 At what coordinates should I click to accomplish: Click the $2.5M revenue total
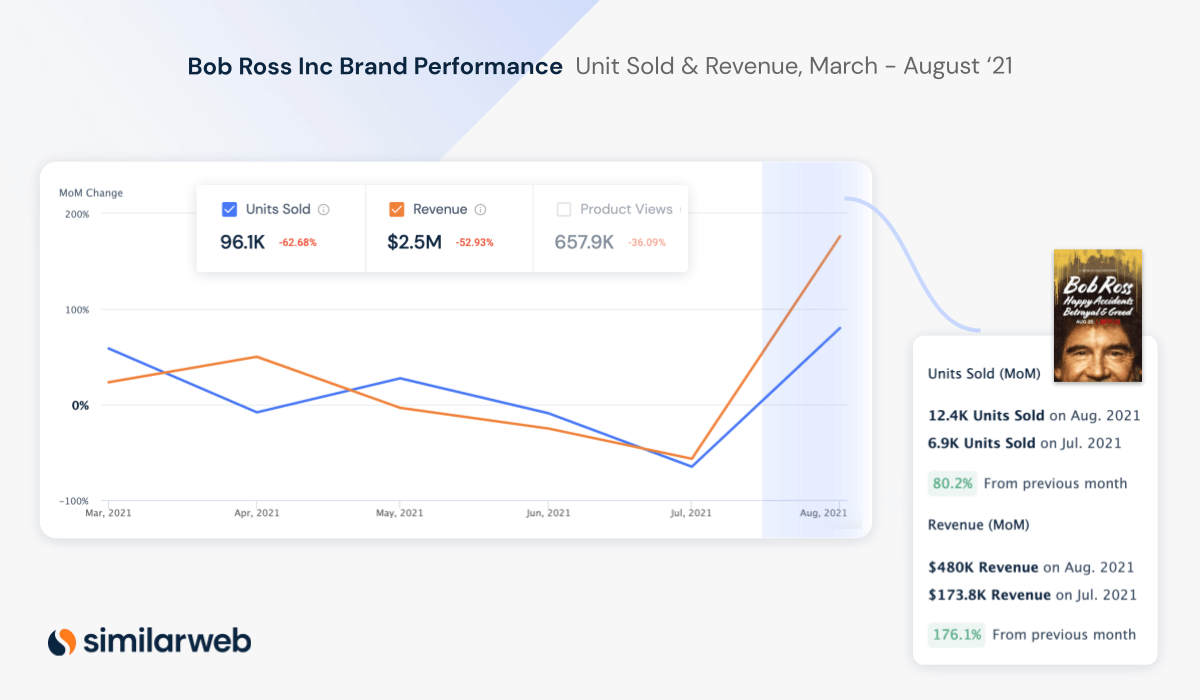click(x=414, y=241)
